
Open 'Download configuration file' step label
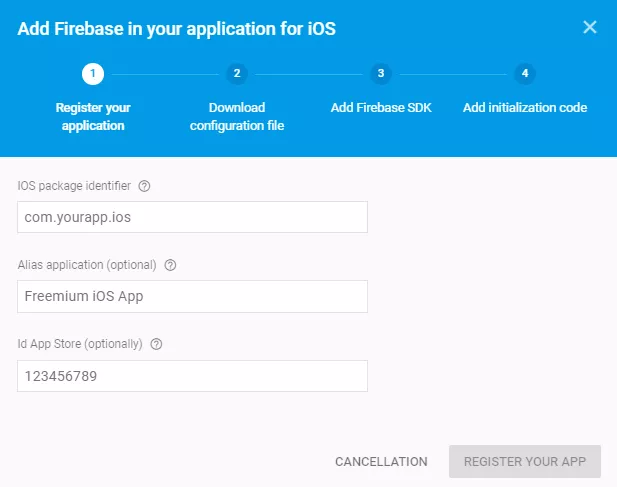pos(237,116)
